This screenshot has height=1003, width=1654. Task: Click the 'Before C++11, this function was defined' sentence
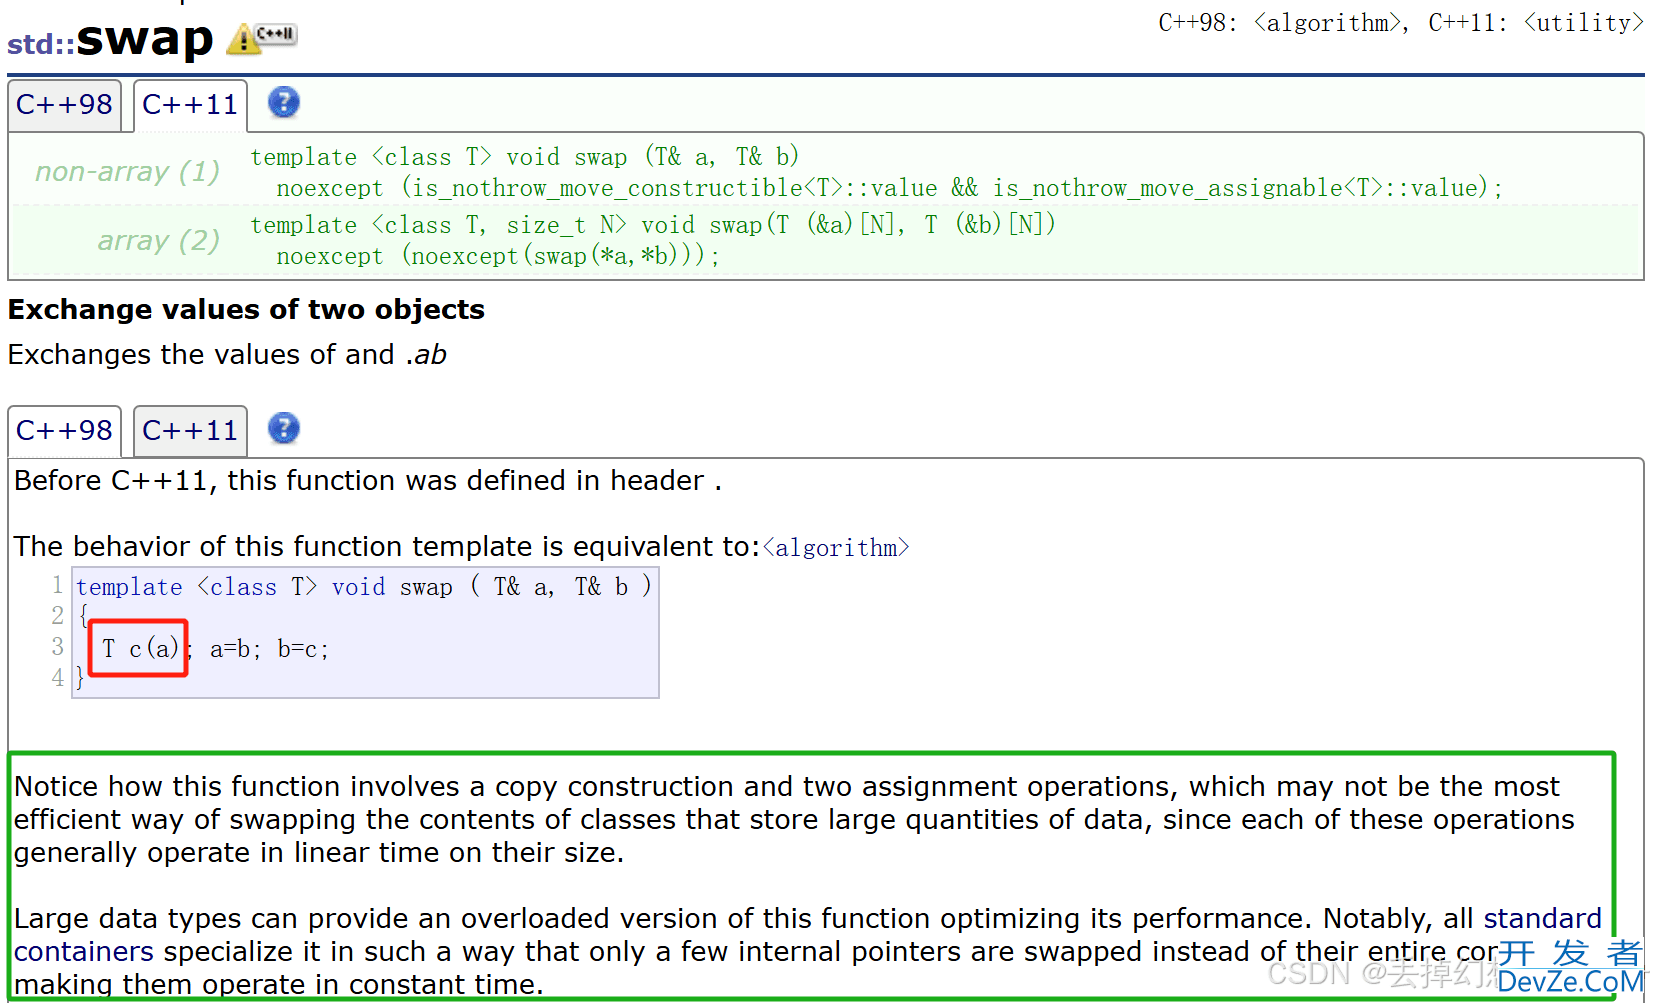pos(368,481)
